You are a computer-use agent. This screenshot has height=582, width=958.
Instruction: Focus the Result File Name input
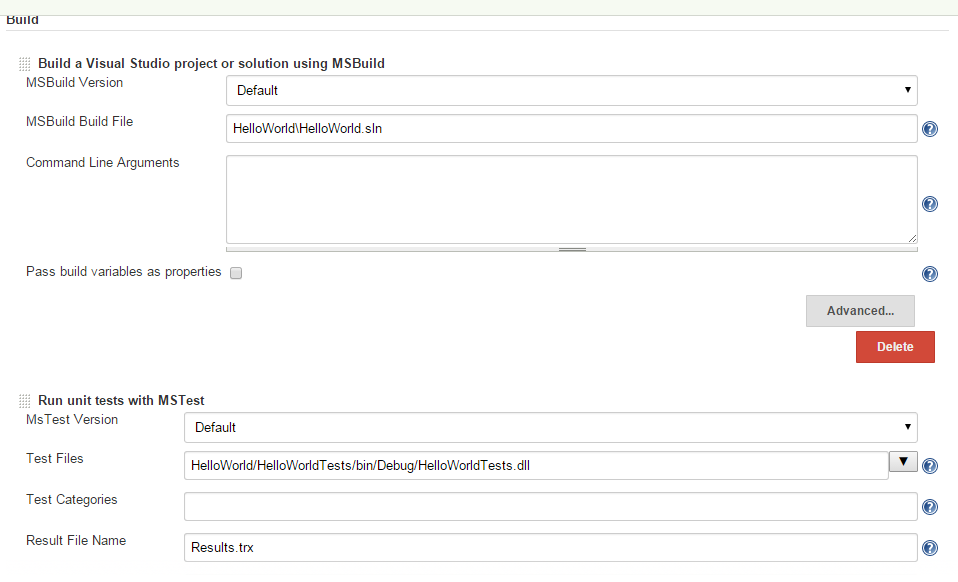point(550,547)
